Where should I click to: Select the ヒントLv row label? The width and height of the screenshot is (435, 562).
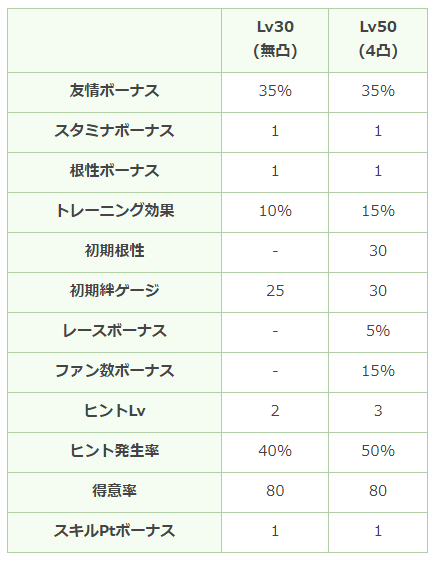click(x=114, y=411)
